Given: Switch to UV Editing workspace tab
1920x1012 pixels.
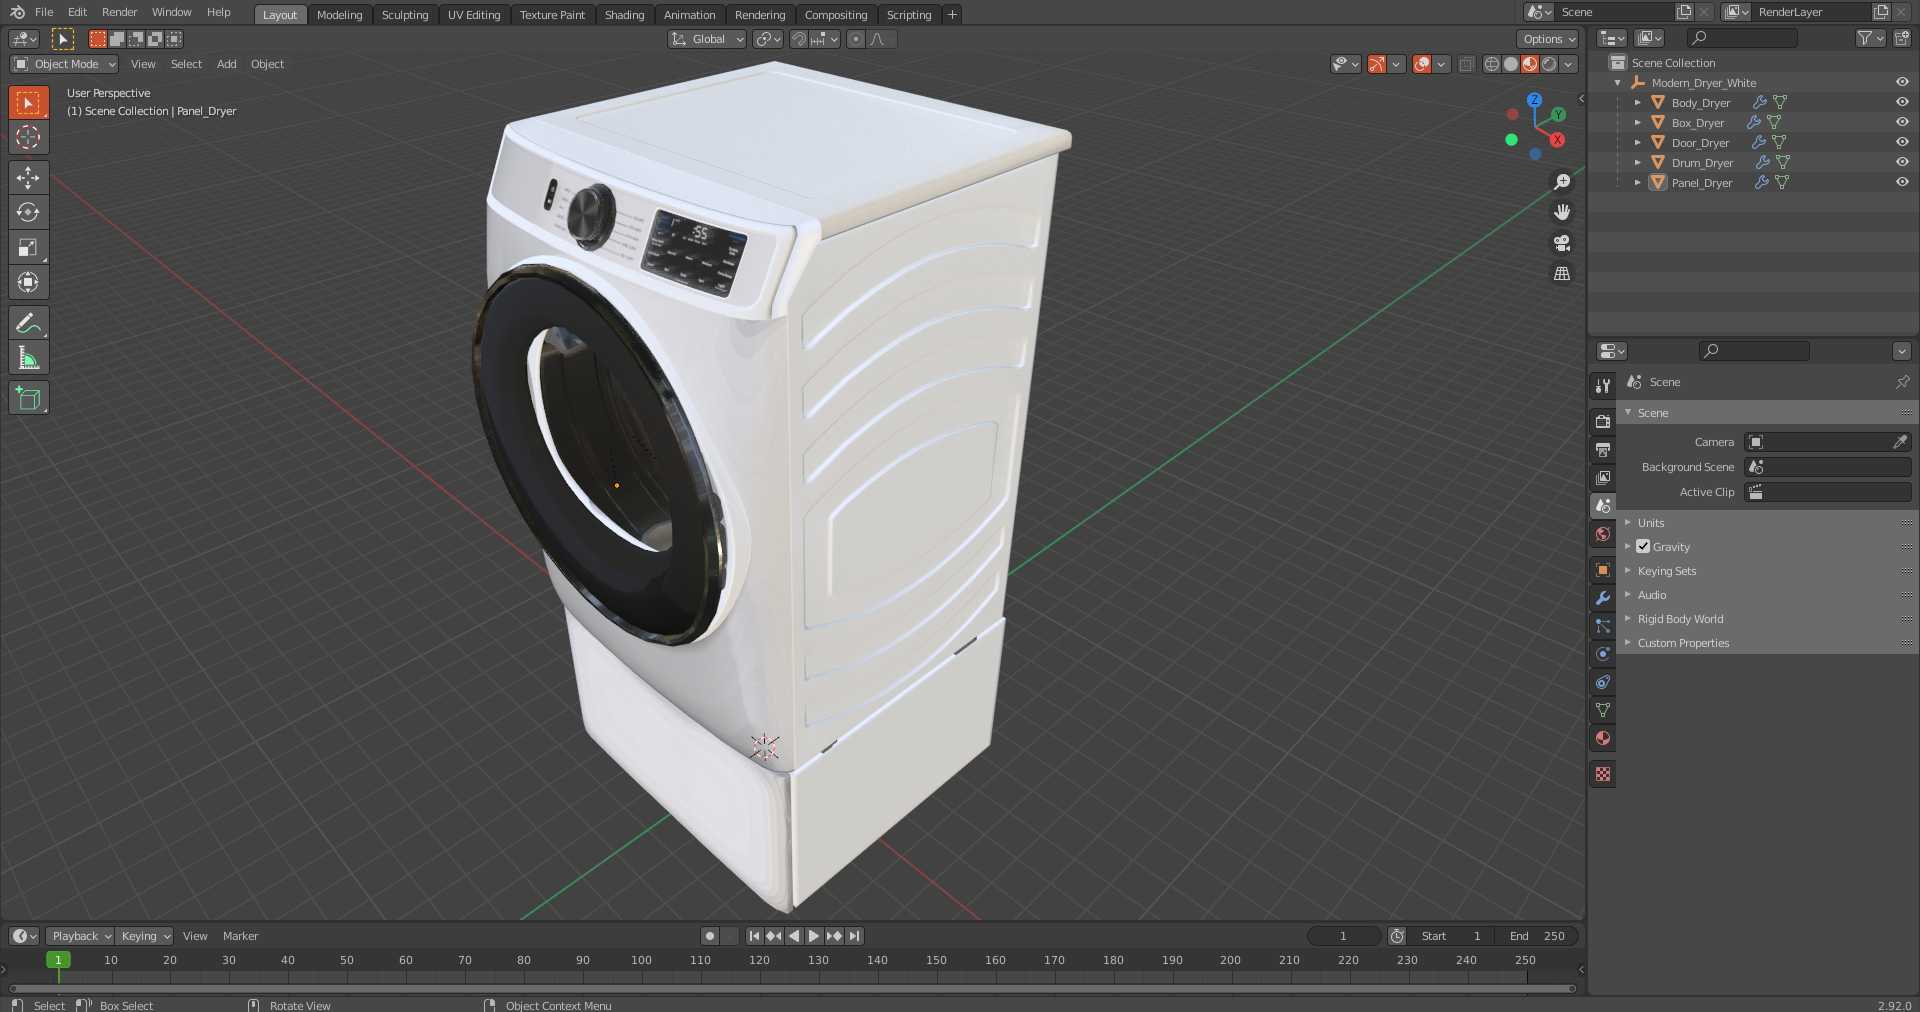Looking at the screenshot, I should click(x=474, y=15).
